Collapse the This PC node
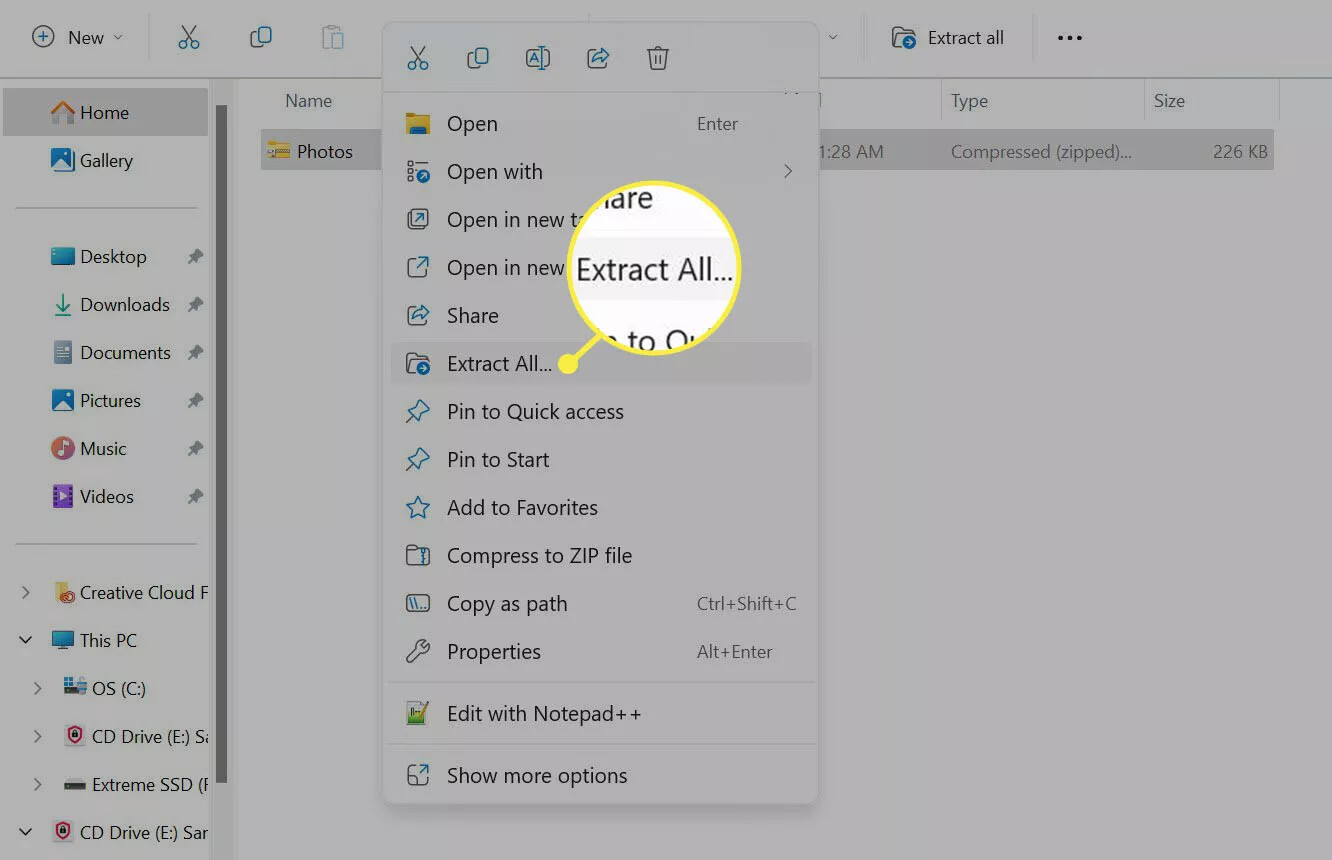The image size is (1332, 860). (x=26, y=641)
